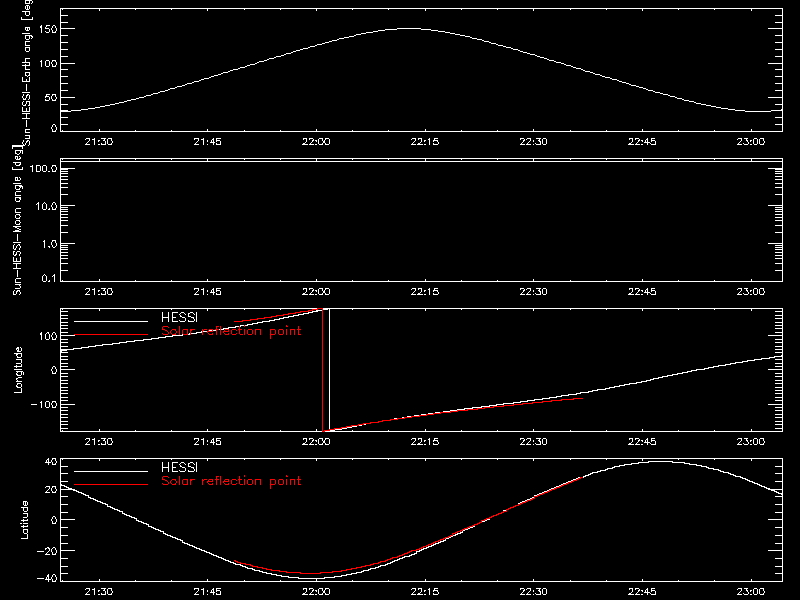Select red Solar reflection point text in Latitude plot
This screenshot has width=800, height=600.
(x=231, y=481)
